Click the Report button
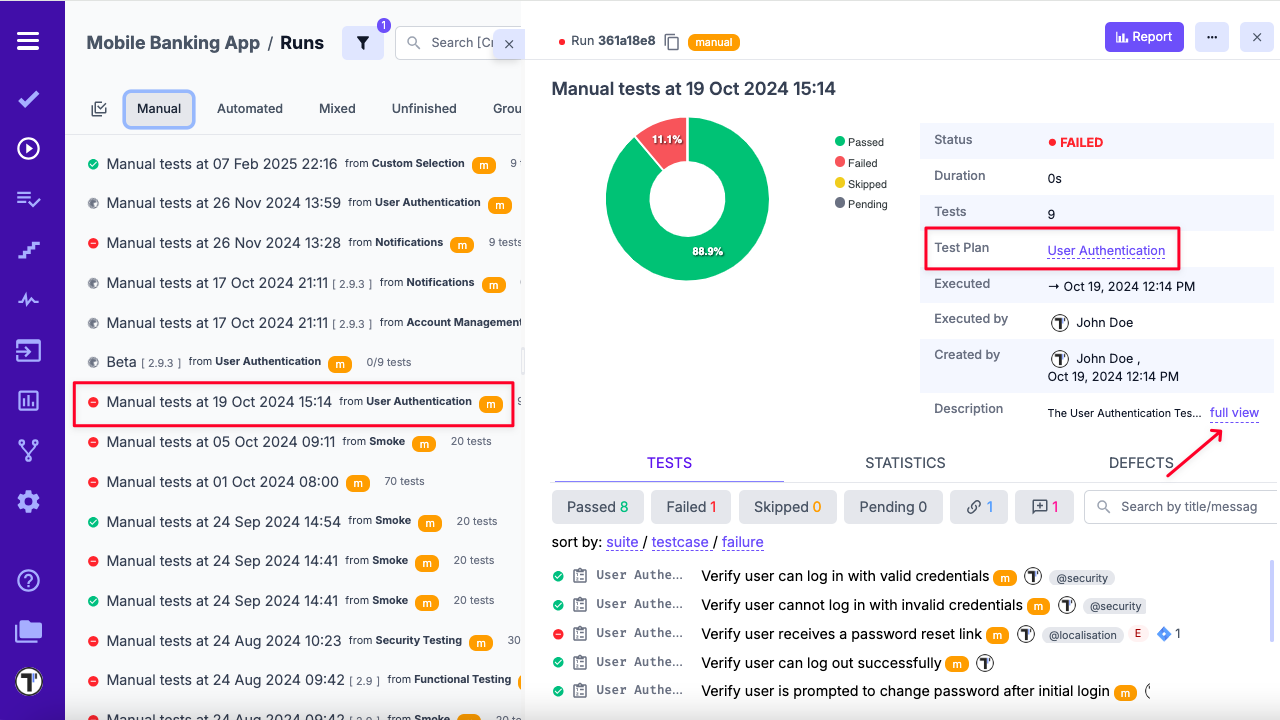The height and width of the screenshot is (720, 1280). tap(1144, 36)
